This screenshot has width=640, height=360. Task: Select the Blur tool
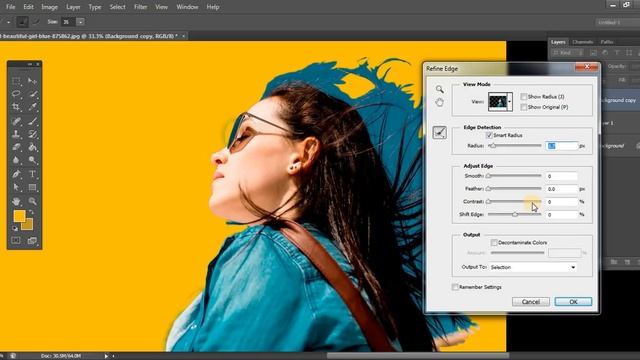point(16,160)
